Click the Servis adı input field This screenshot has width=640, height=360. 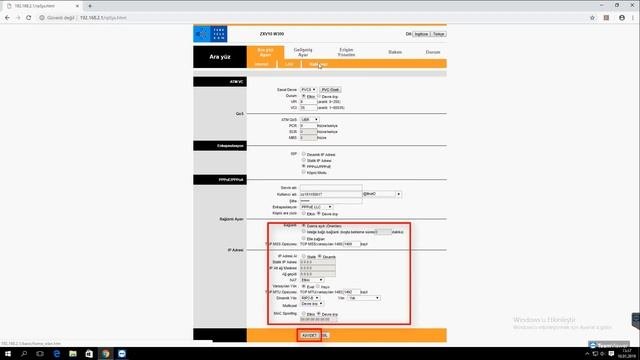331,188
